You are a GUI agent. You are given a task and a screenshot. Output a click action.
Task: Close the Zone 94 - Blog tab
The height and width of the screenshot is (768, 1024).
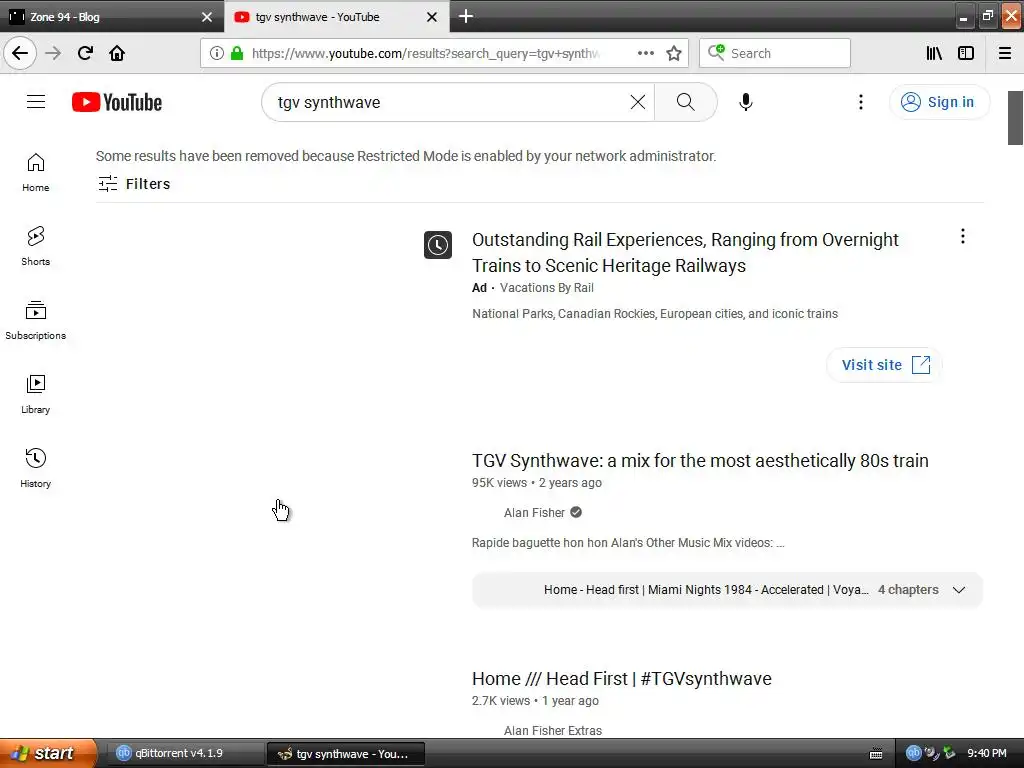(x=207, y=17)
